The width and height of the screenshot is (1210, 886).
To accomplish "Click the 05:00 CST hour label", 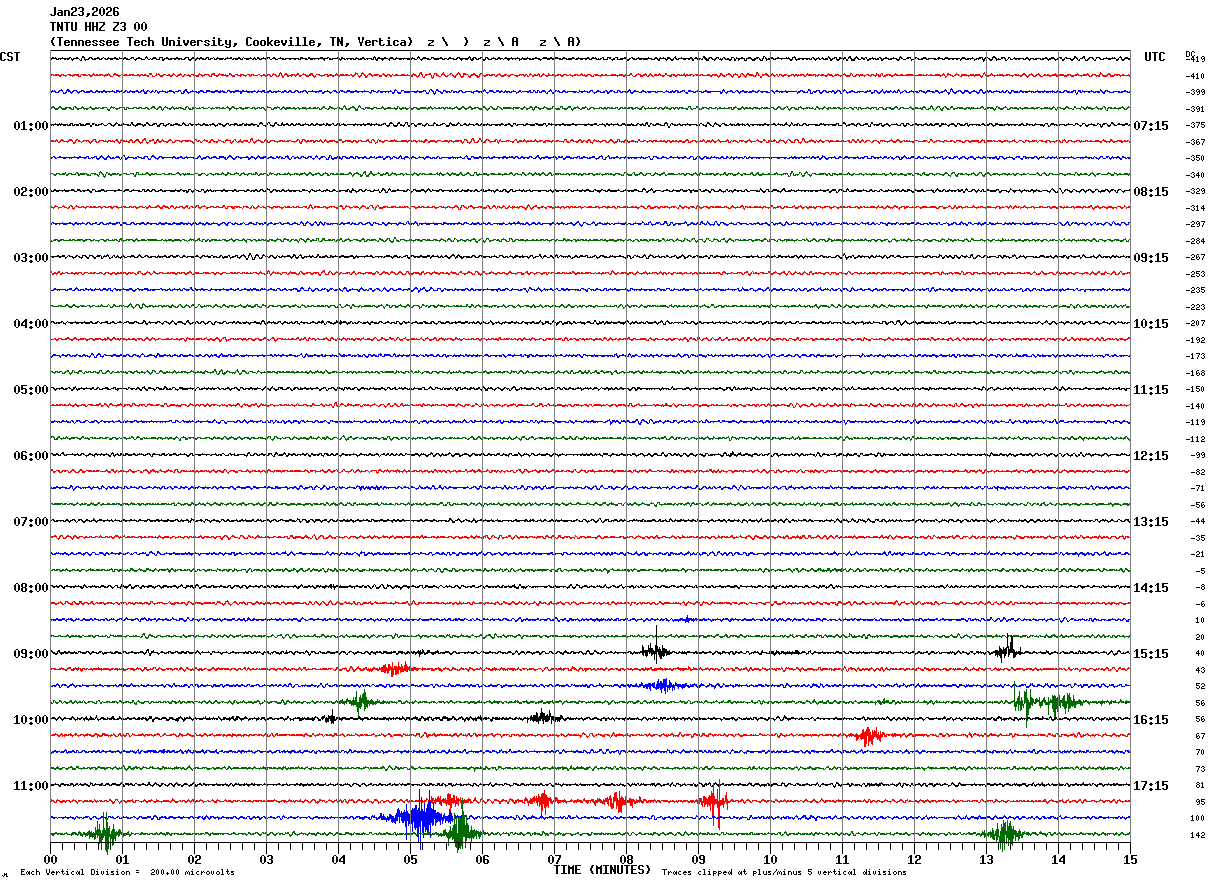I will coord(30,390).
